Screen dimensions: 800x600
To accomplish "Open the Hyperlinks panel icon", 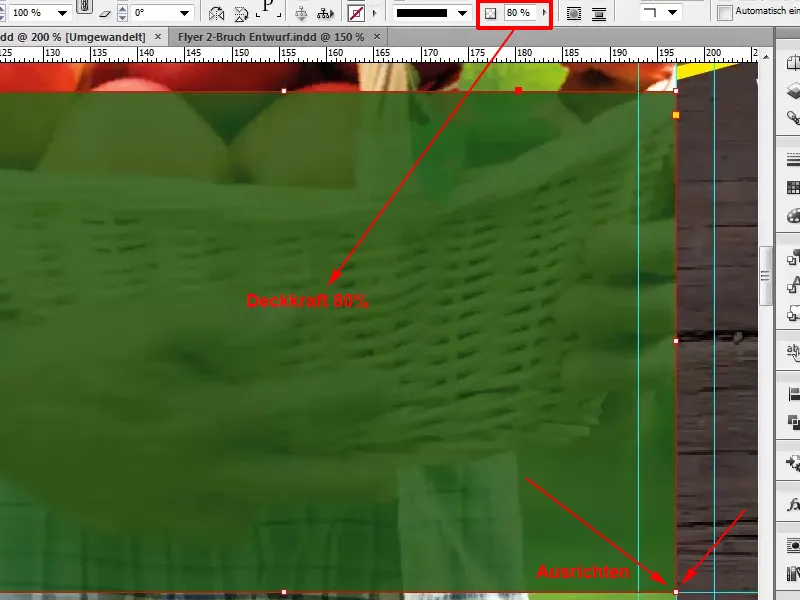I will [x=793, y=351].
